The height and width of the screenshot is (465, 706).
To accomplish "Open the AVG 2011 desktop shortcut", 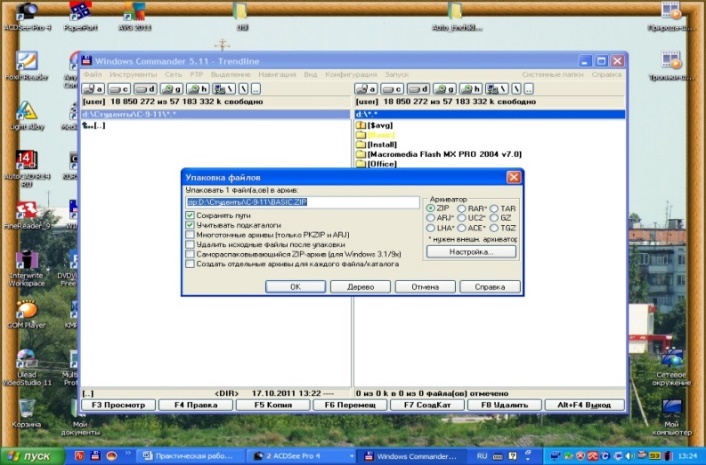I will [134, 17].
